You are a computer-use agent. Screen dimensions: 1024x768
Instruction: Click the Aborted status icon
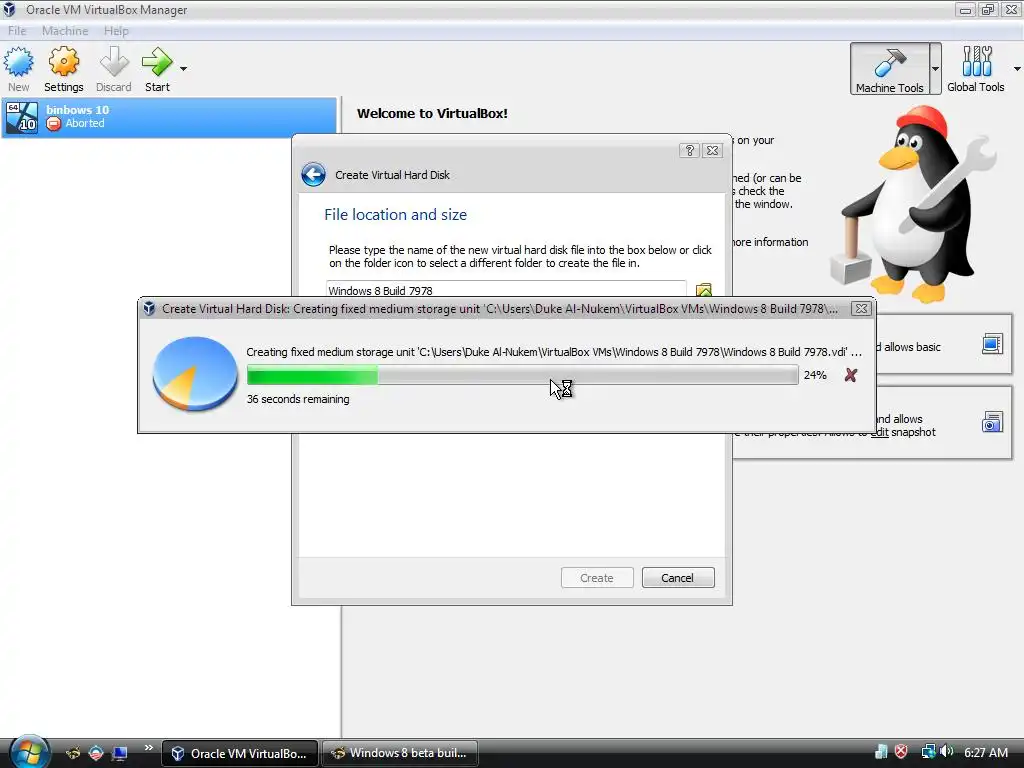coord(54,123)
